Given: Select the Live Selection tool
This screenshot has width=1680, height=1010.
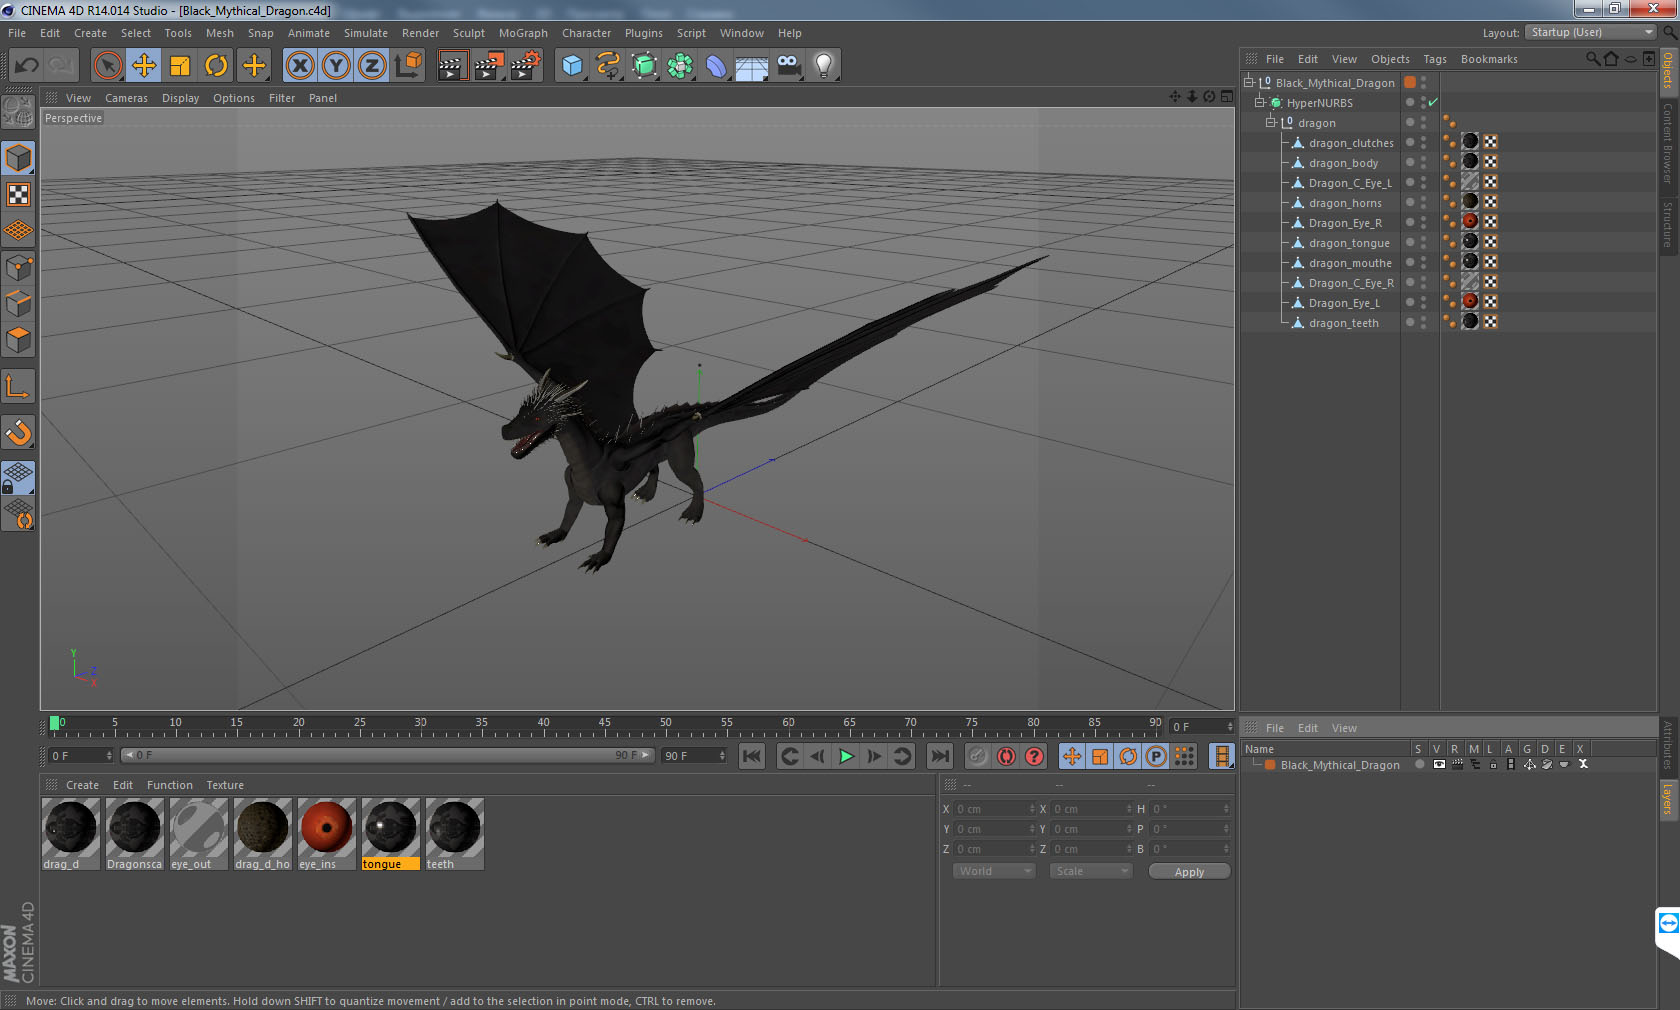Looking at the screenshot, I should click(x=107, y=66).
